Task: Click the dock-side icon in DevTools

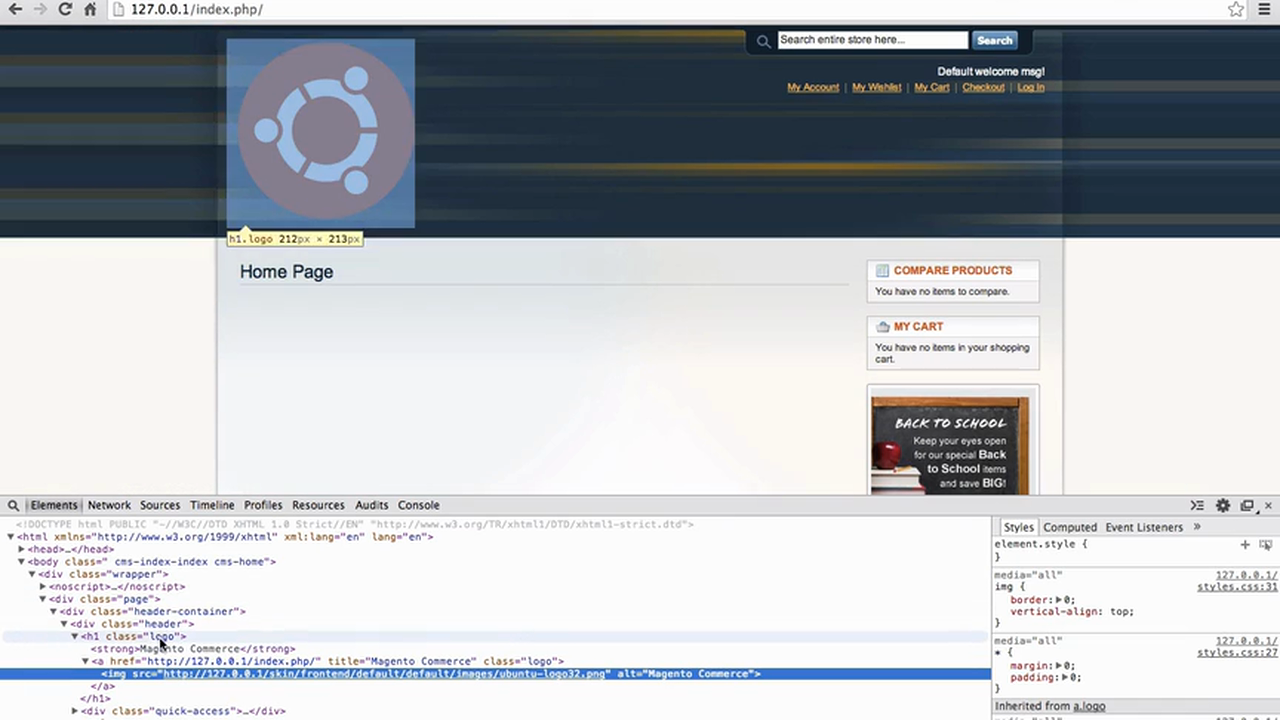Action: [1247, 505]
